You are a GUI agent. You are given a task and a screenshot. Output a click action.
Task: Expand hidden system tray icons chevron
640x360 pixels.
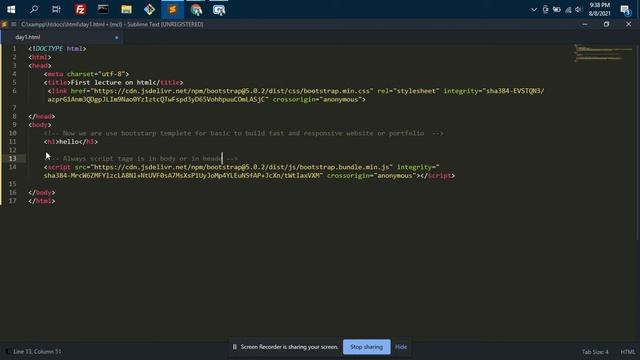(x=533, y=9)
